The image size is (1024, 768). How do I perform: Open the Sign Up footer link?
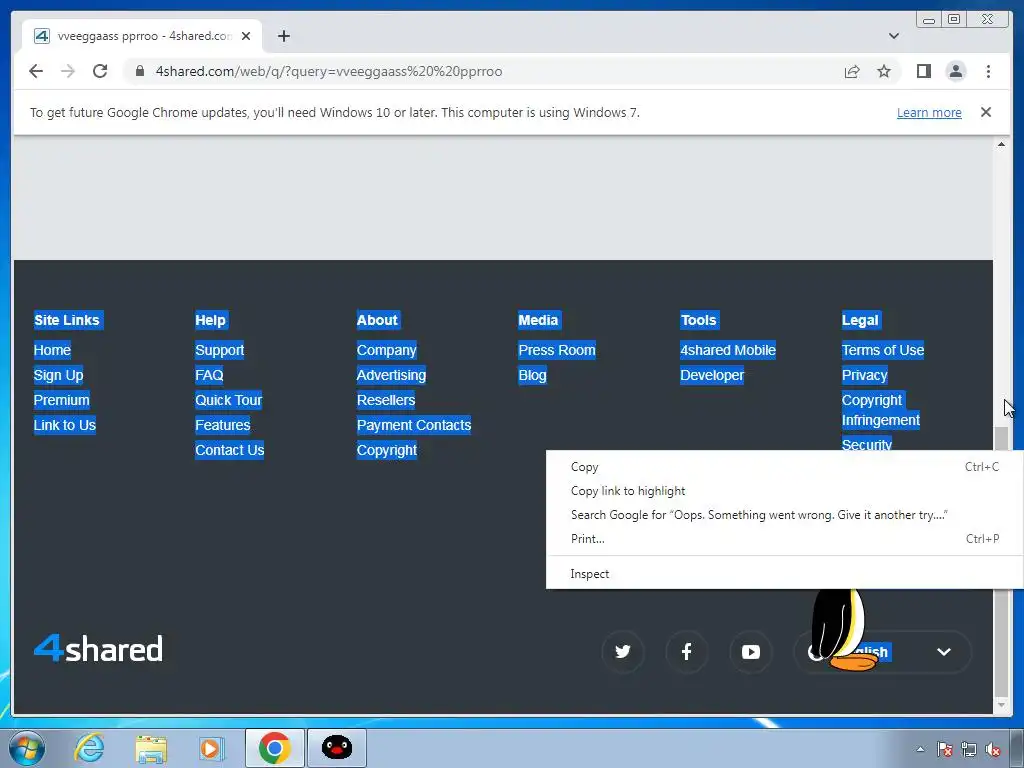(59, 375)
